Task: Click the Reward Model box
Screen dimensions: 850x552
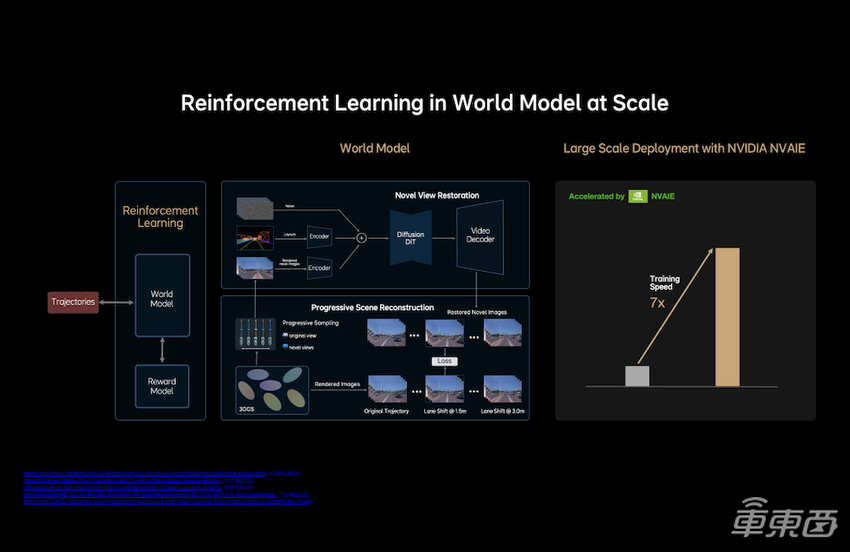Action: pyautogui.click(x=161, y=386)
